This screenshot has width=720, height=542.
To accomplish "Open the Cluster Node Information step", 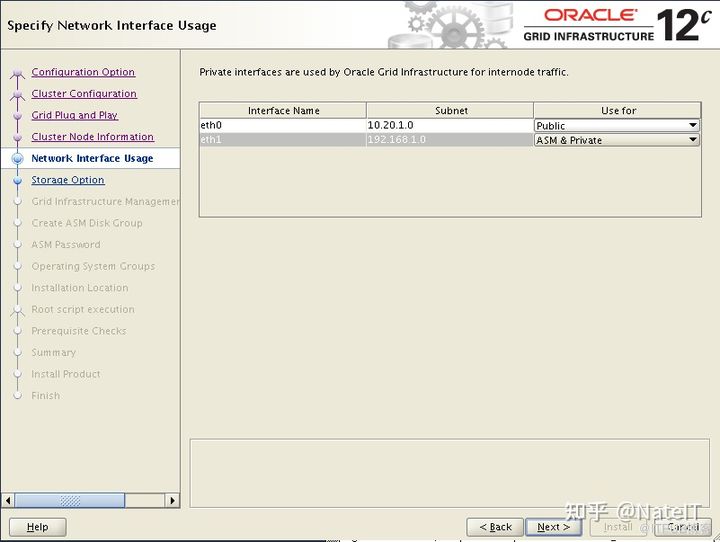I will click(93, 137).
